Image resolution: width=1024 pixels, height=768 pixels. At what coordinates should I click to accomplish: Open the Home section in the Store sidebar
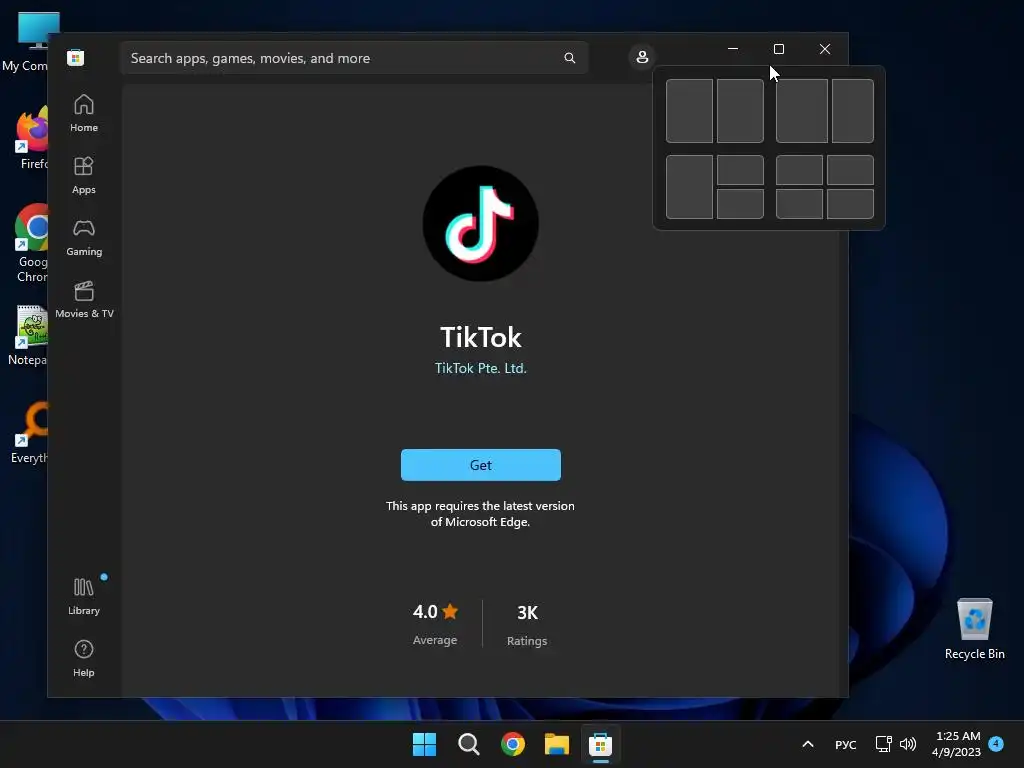click(x=84, y=114)
